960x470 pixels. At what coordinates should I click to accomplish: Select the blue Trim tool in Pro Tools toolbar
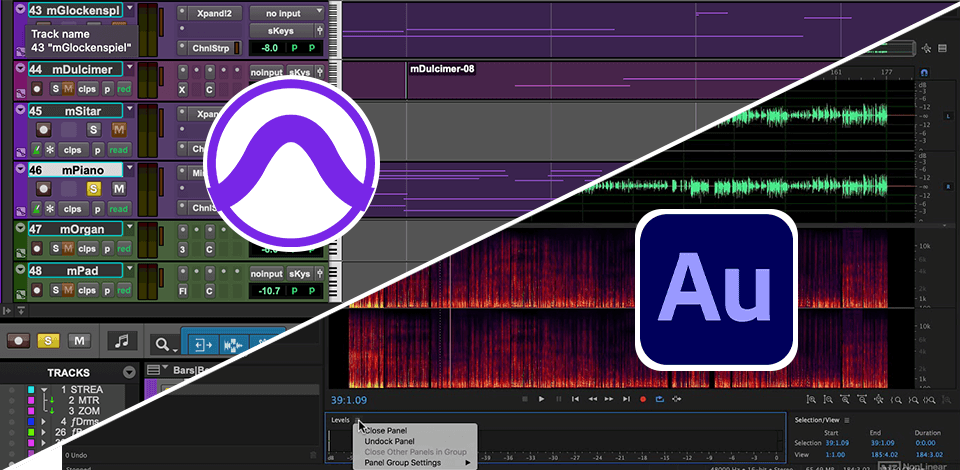203,346
